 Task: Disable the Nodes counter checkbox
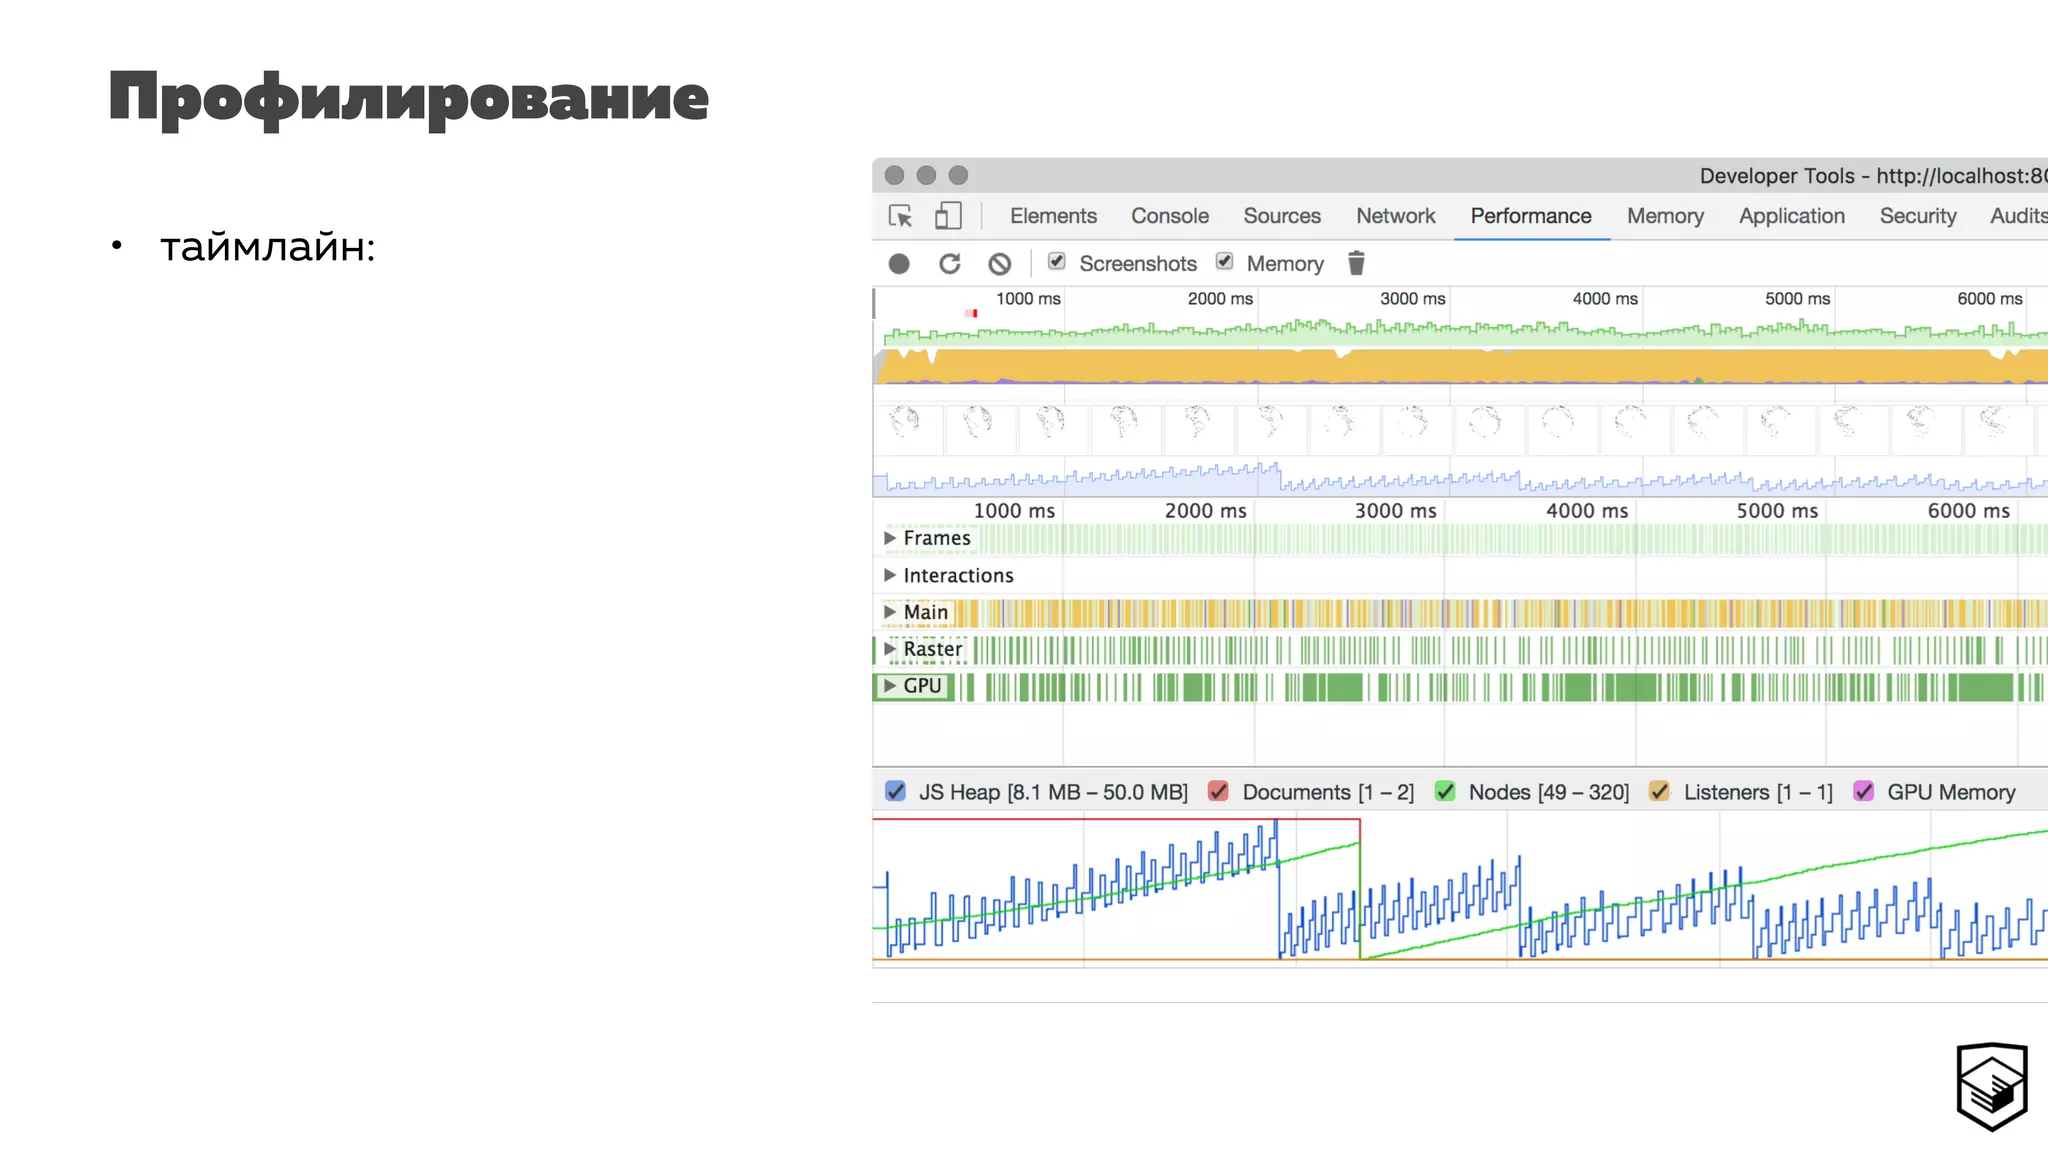tap(1445, 792)
